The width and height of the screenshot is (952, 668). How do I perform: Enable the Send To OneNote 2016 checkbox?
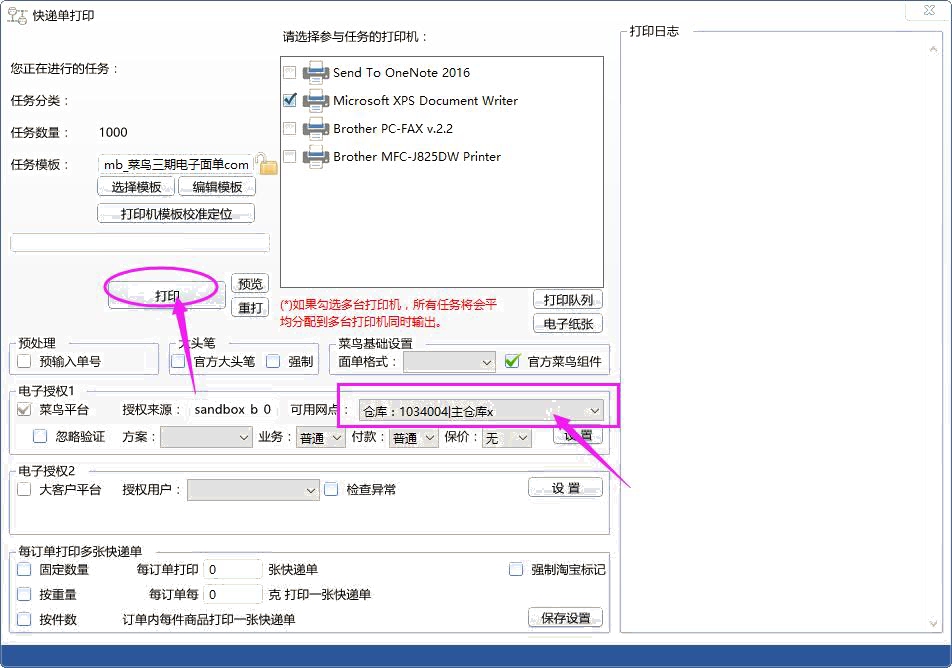pos(290,73)
